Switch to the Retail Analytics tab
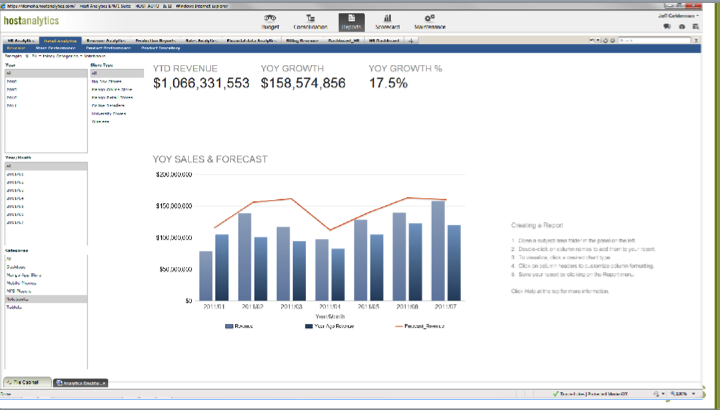The width and height of the screenshot is (720, 410). click(60, 41)
